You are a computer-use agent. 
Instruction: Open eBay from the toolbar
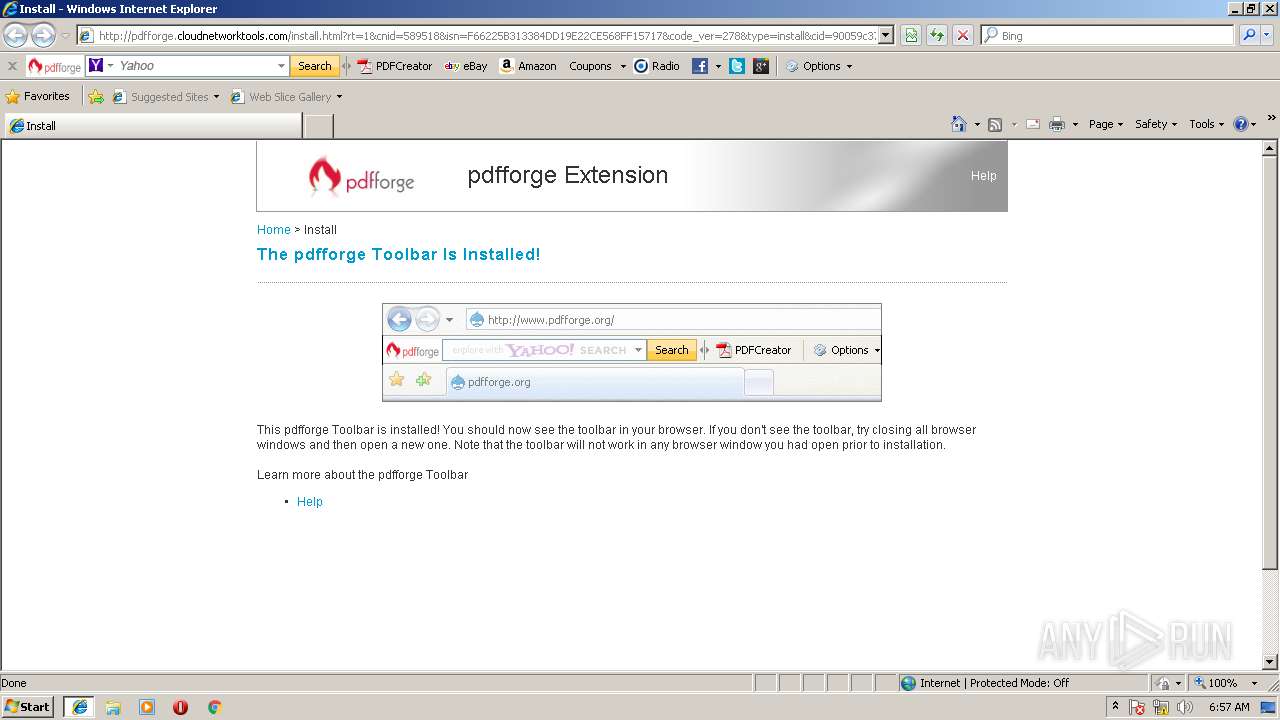[466, 66]
